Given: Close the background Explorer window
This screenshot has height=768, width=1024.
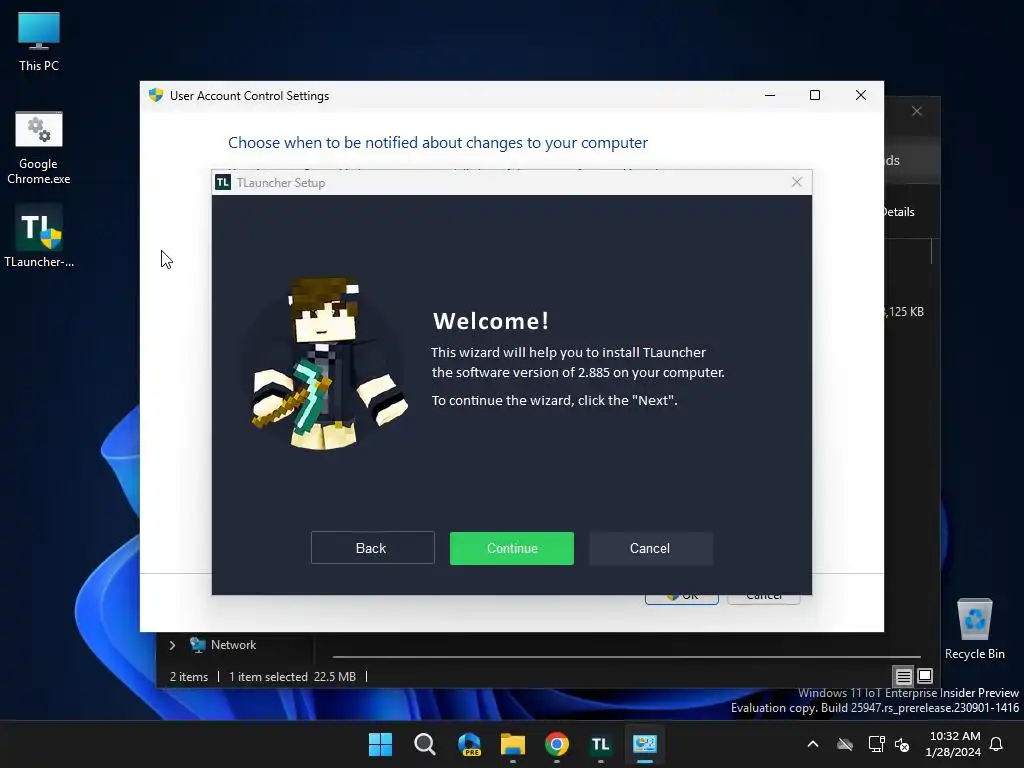Looking at the screenshot, I should (x=917, y=111).
